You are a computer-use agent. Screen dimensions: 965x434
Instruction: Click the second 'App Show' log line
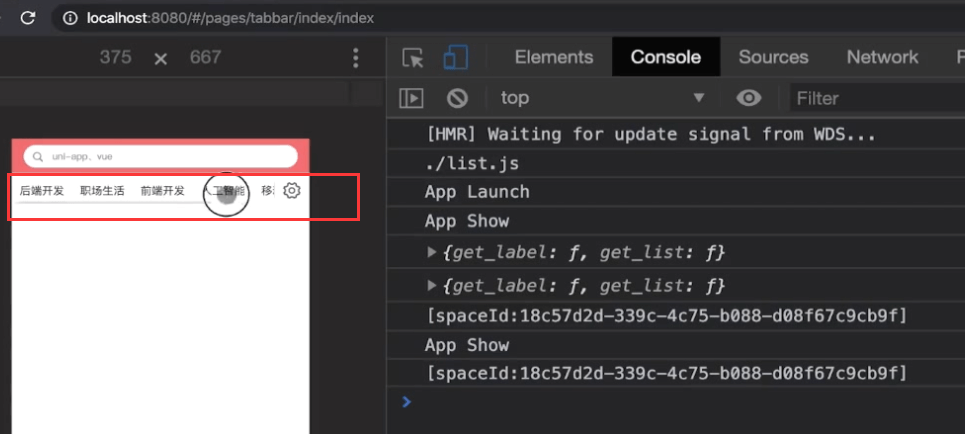[x=466, y=345]
